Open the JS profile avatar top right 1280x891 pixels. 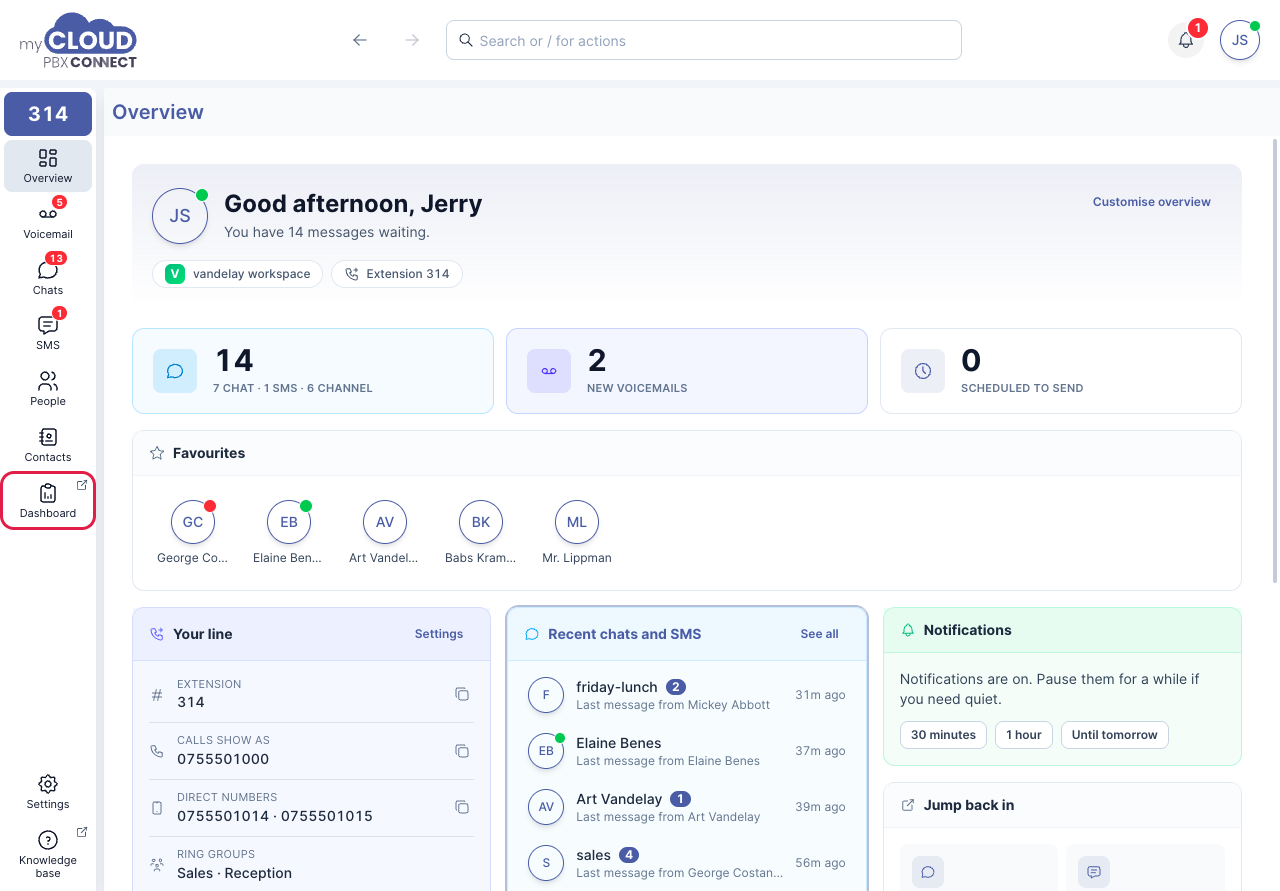(x=1240, y=40)
